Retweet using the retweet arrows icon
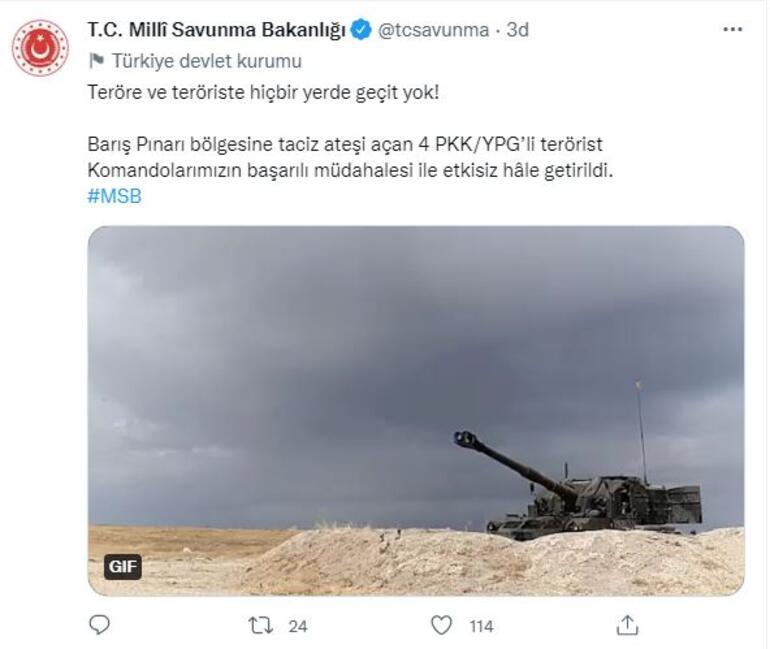Screen dimensions: 770x649 pos(259,625)
